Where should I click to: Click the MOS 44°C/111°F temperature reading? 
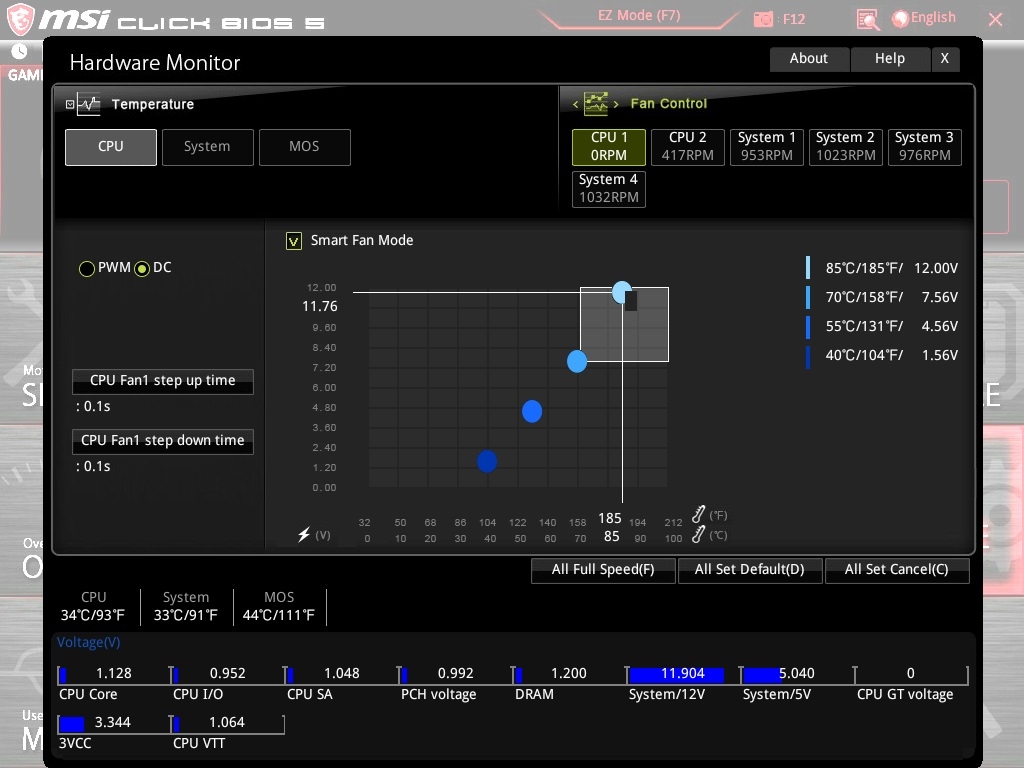point(279,607)
